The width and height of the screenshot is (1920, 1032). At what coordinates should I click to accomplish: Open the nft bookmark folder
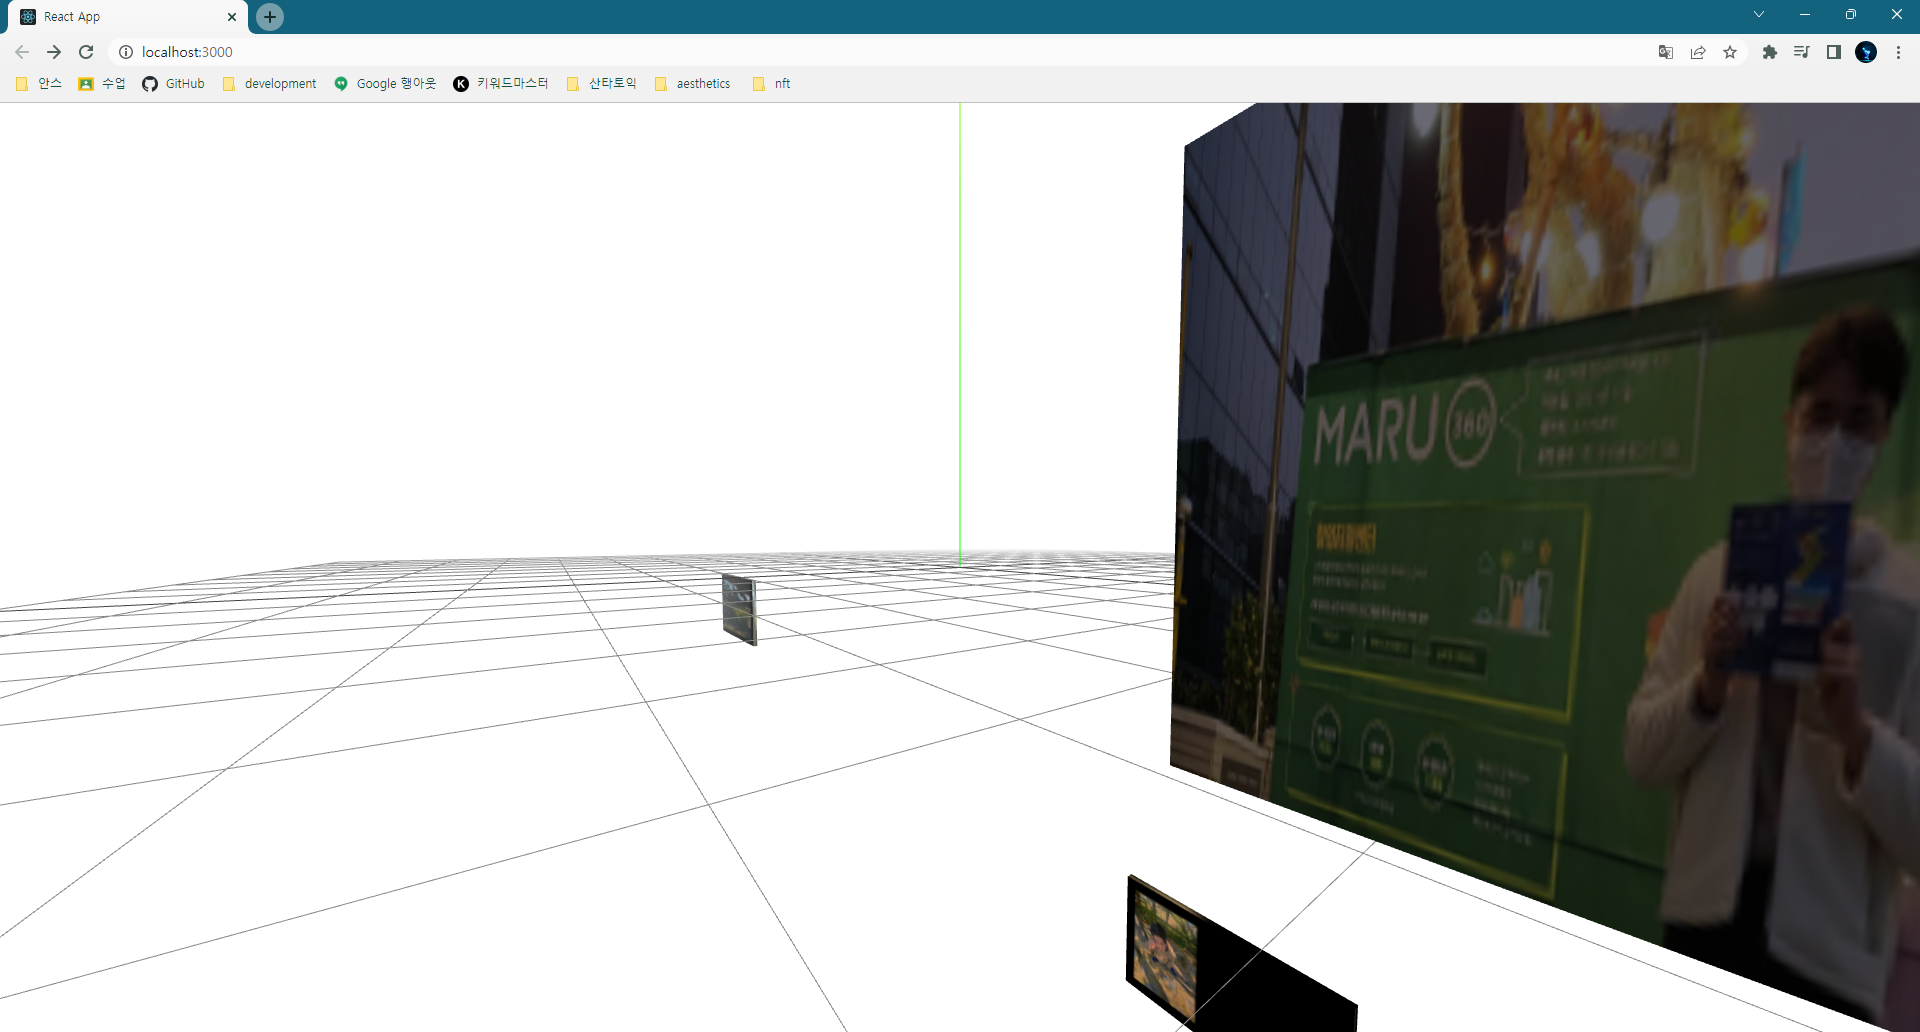772,84
